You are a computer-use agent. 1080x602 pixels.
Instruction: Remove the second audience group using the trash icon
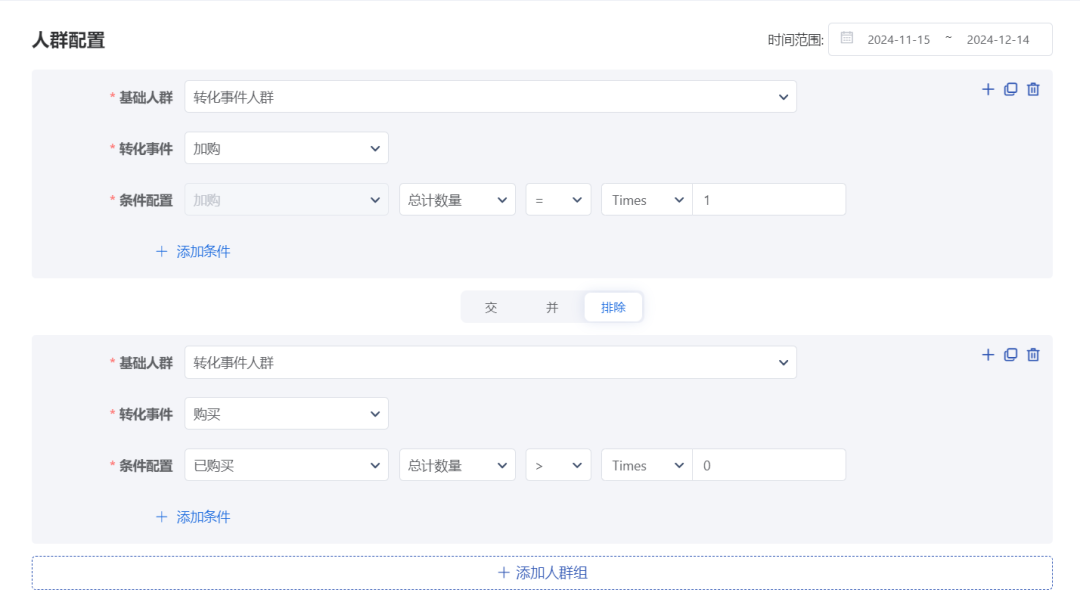(x=1032, y=355)
